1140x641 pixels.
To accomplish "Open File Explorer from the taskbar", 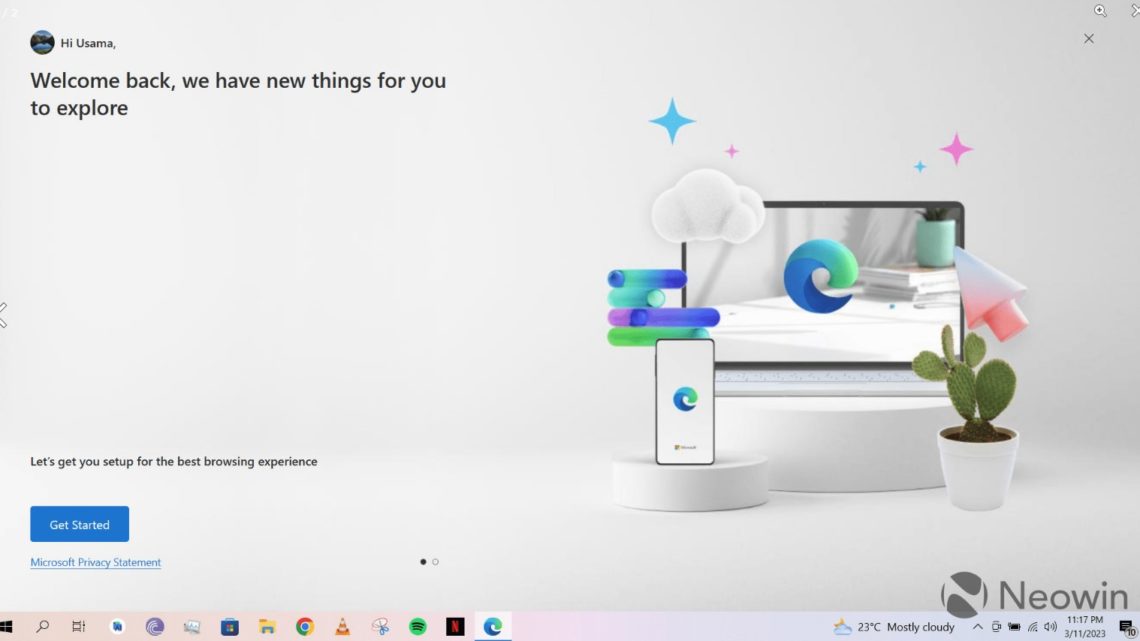I will click(x=266, y=627).
